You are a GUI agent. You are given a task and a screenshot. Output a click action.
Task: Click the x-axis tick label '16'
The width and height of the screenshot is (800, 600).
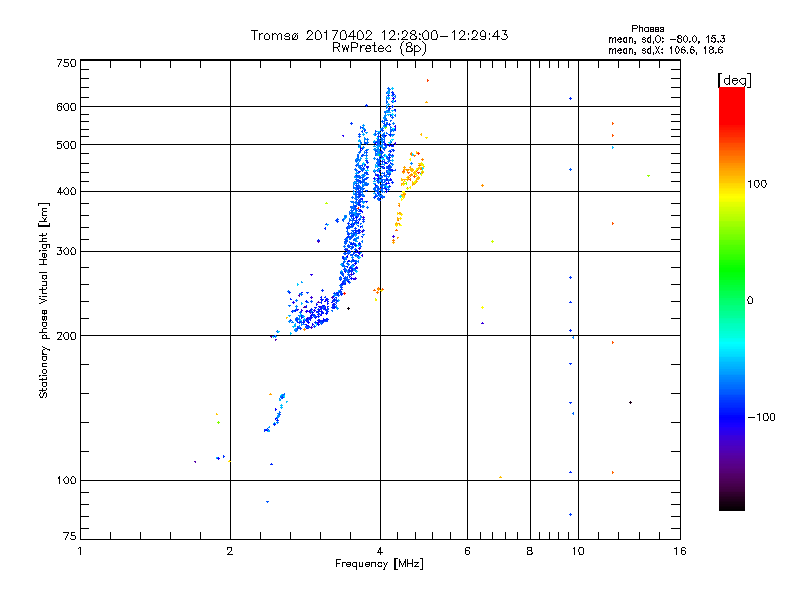click(680, 551)
